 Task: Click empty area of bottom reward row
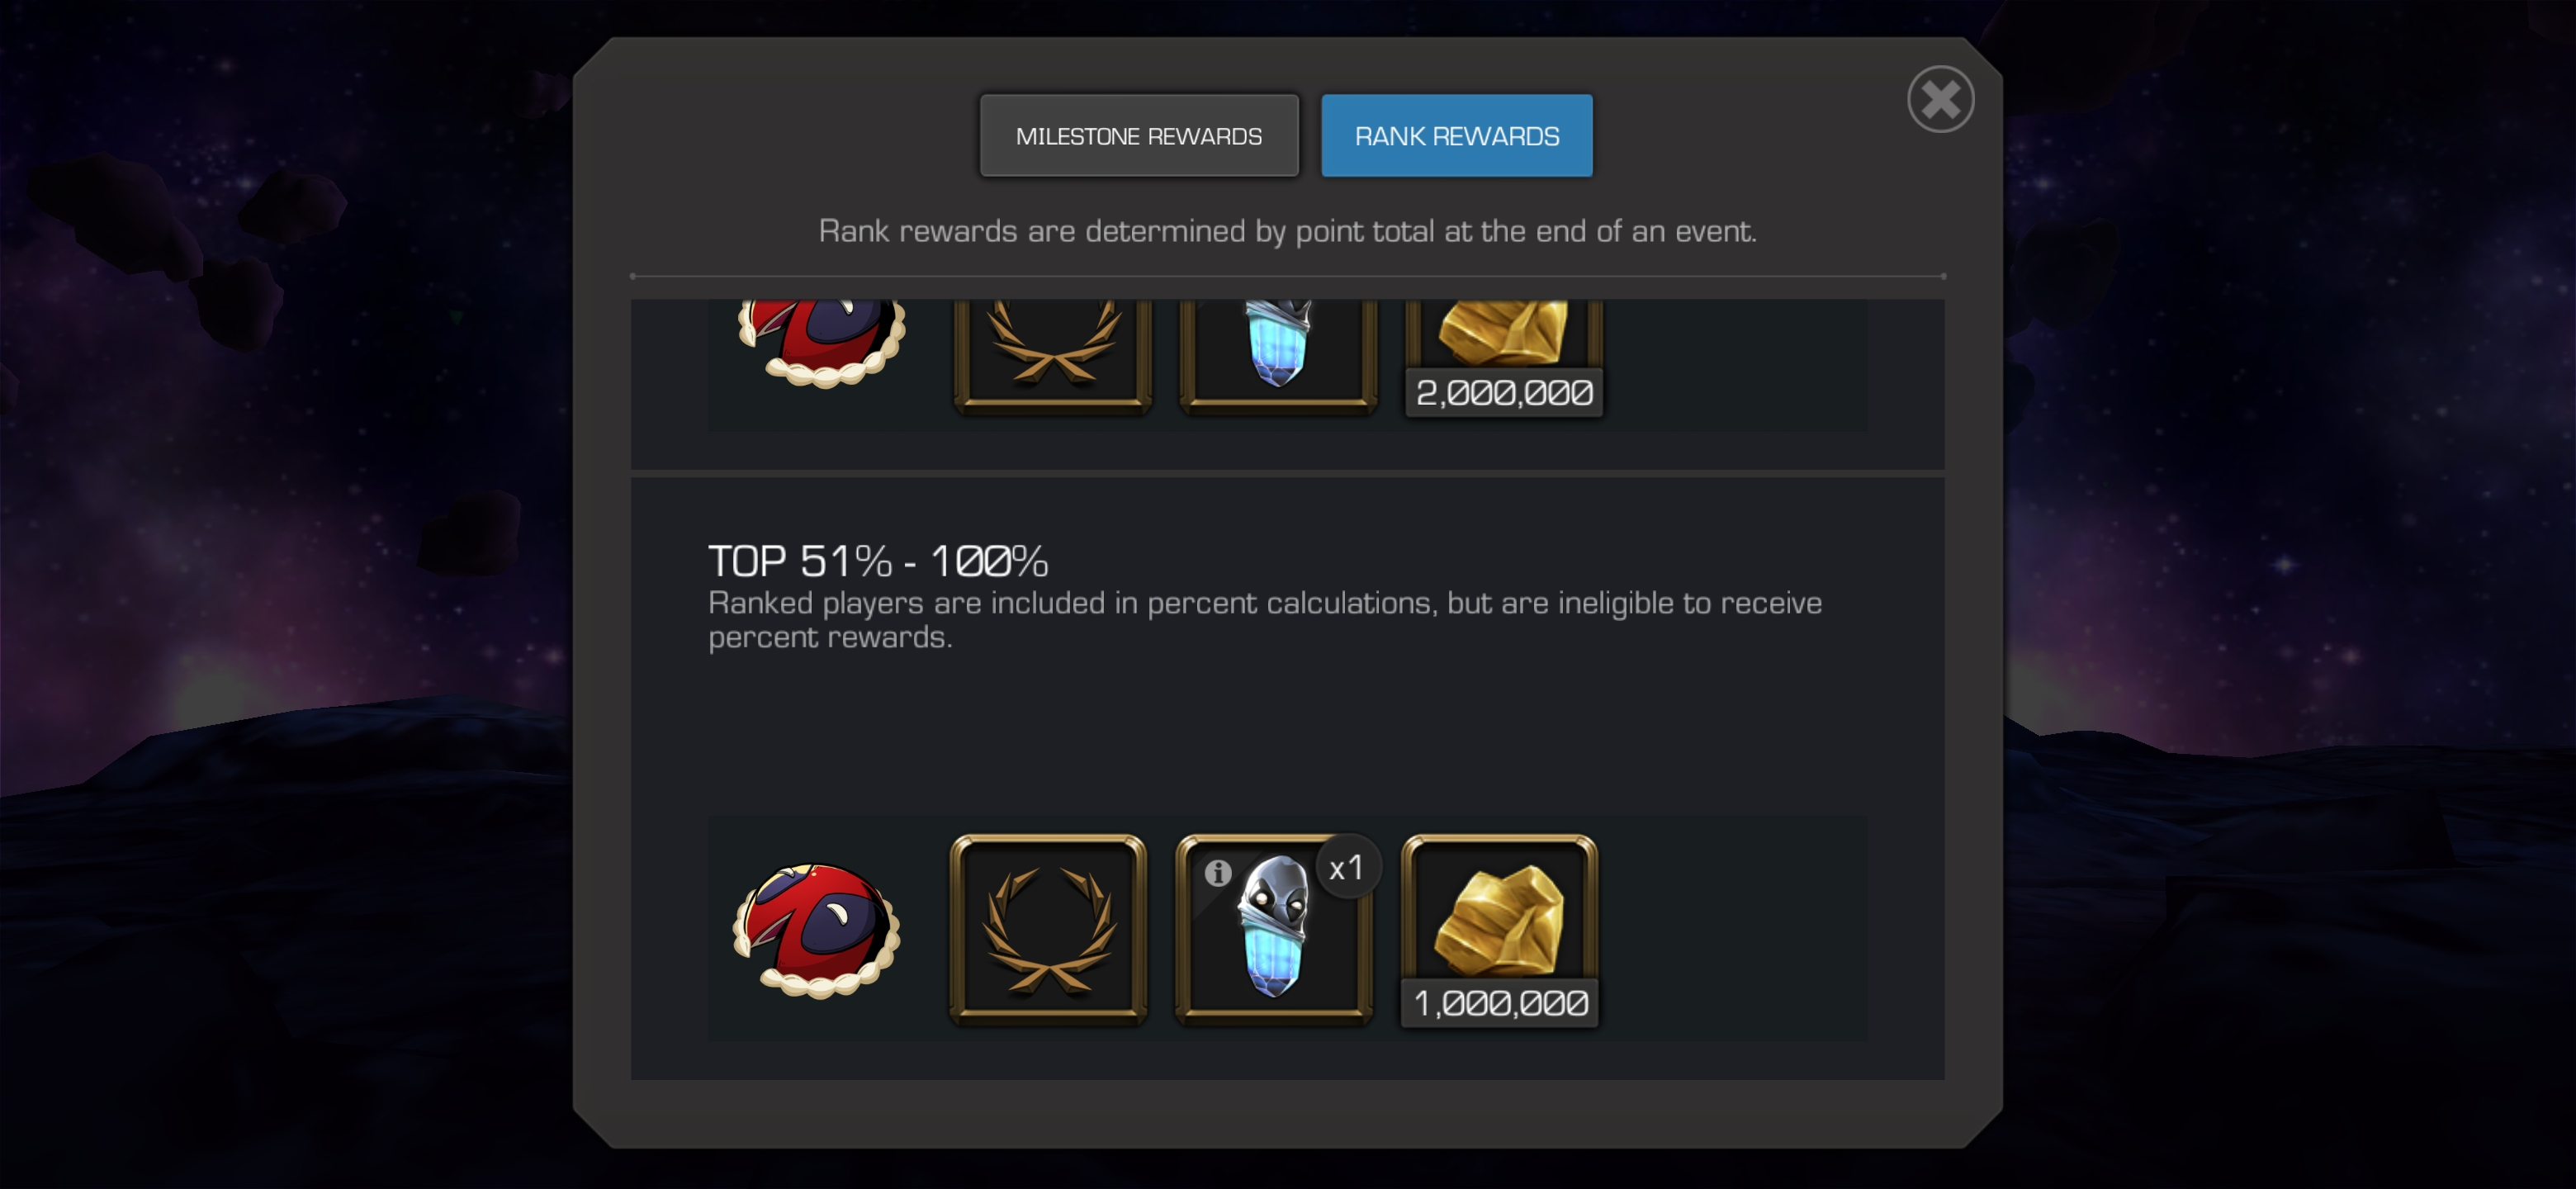[1730, 930]
